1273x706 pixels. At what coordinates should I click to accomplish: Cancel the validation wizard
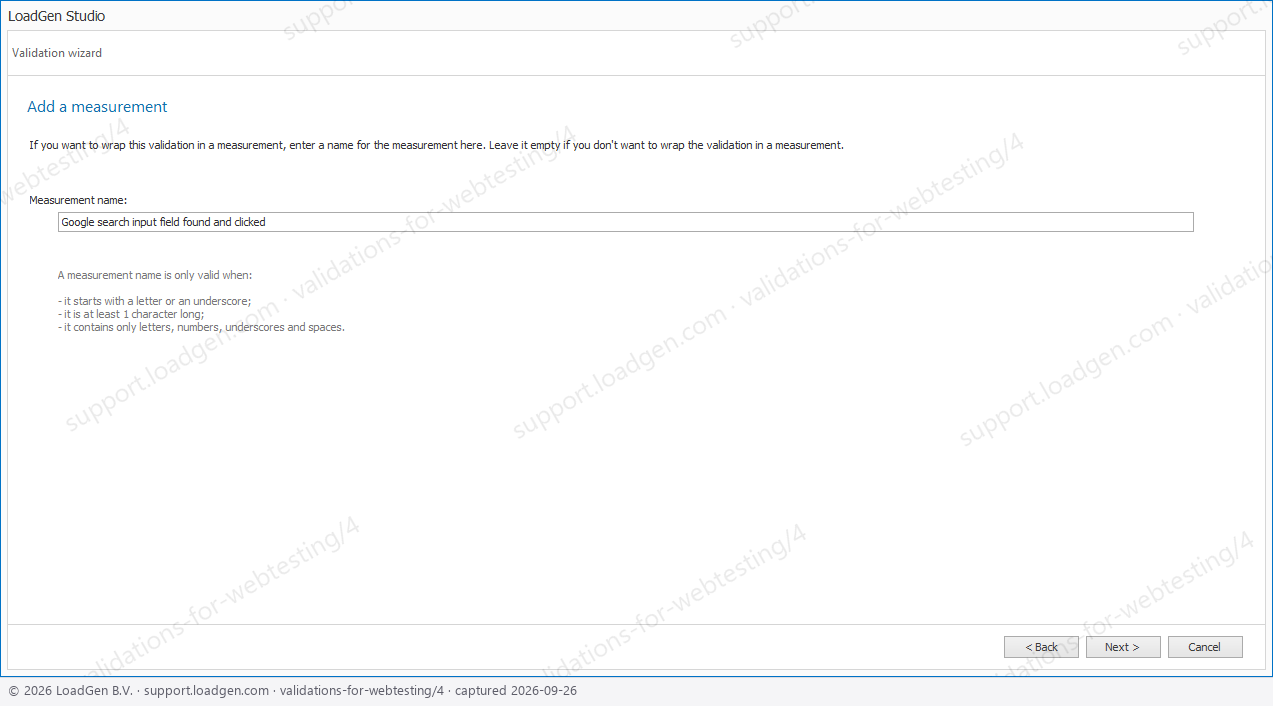[x=1205, y=647]
